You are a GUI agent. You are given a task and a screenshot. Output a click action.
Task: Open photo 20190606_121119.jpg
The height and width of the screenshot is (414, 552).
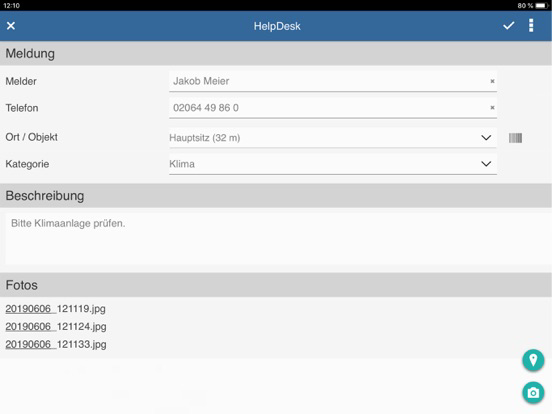click(56, 309)
